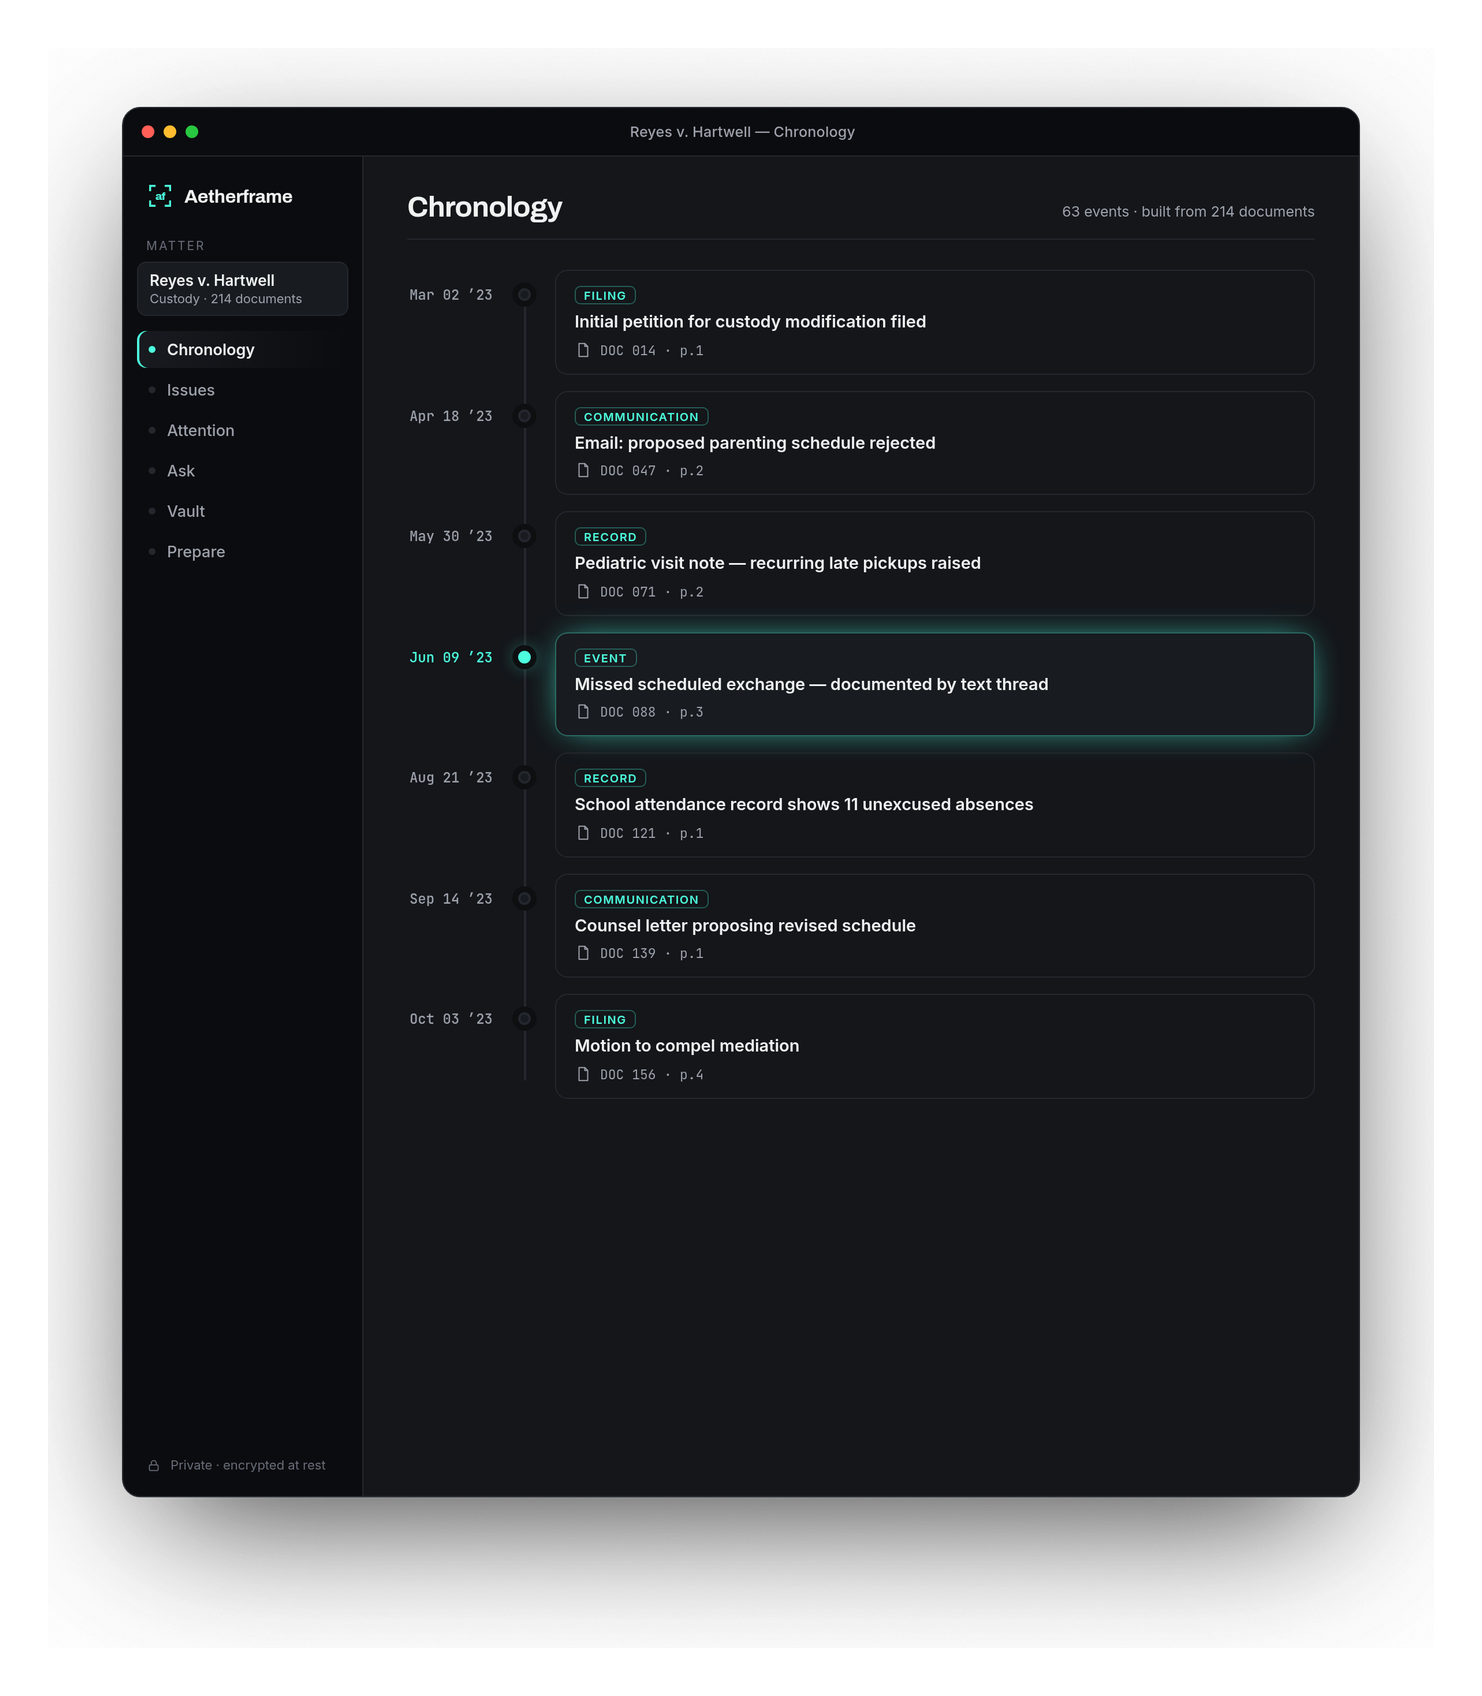This screenshot has width=1482, height=1696.
Task: Click the RECORD tag on pediatric note
Action: coord(610,536)
